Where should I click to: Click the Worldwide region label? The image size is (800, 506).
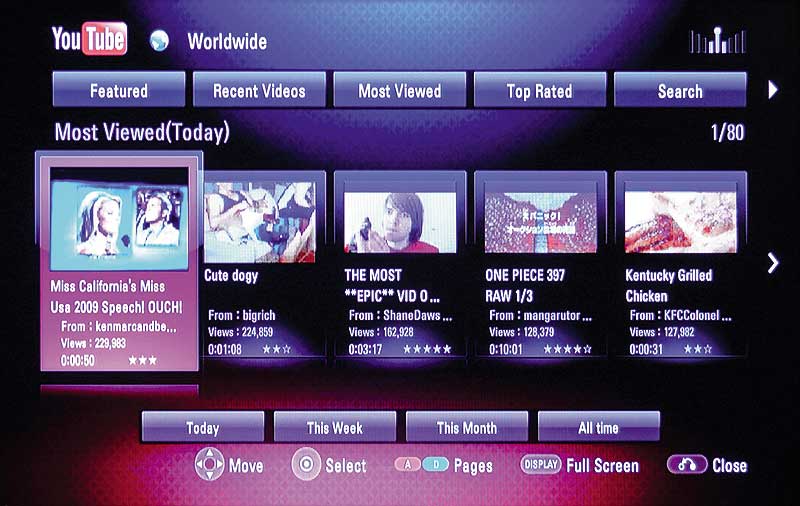227,41
